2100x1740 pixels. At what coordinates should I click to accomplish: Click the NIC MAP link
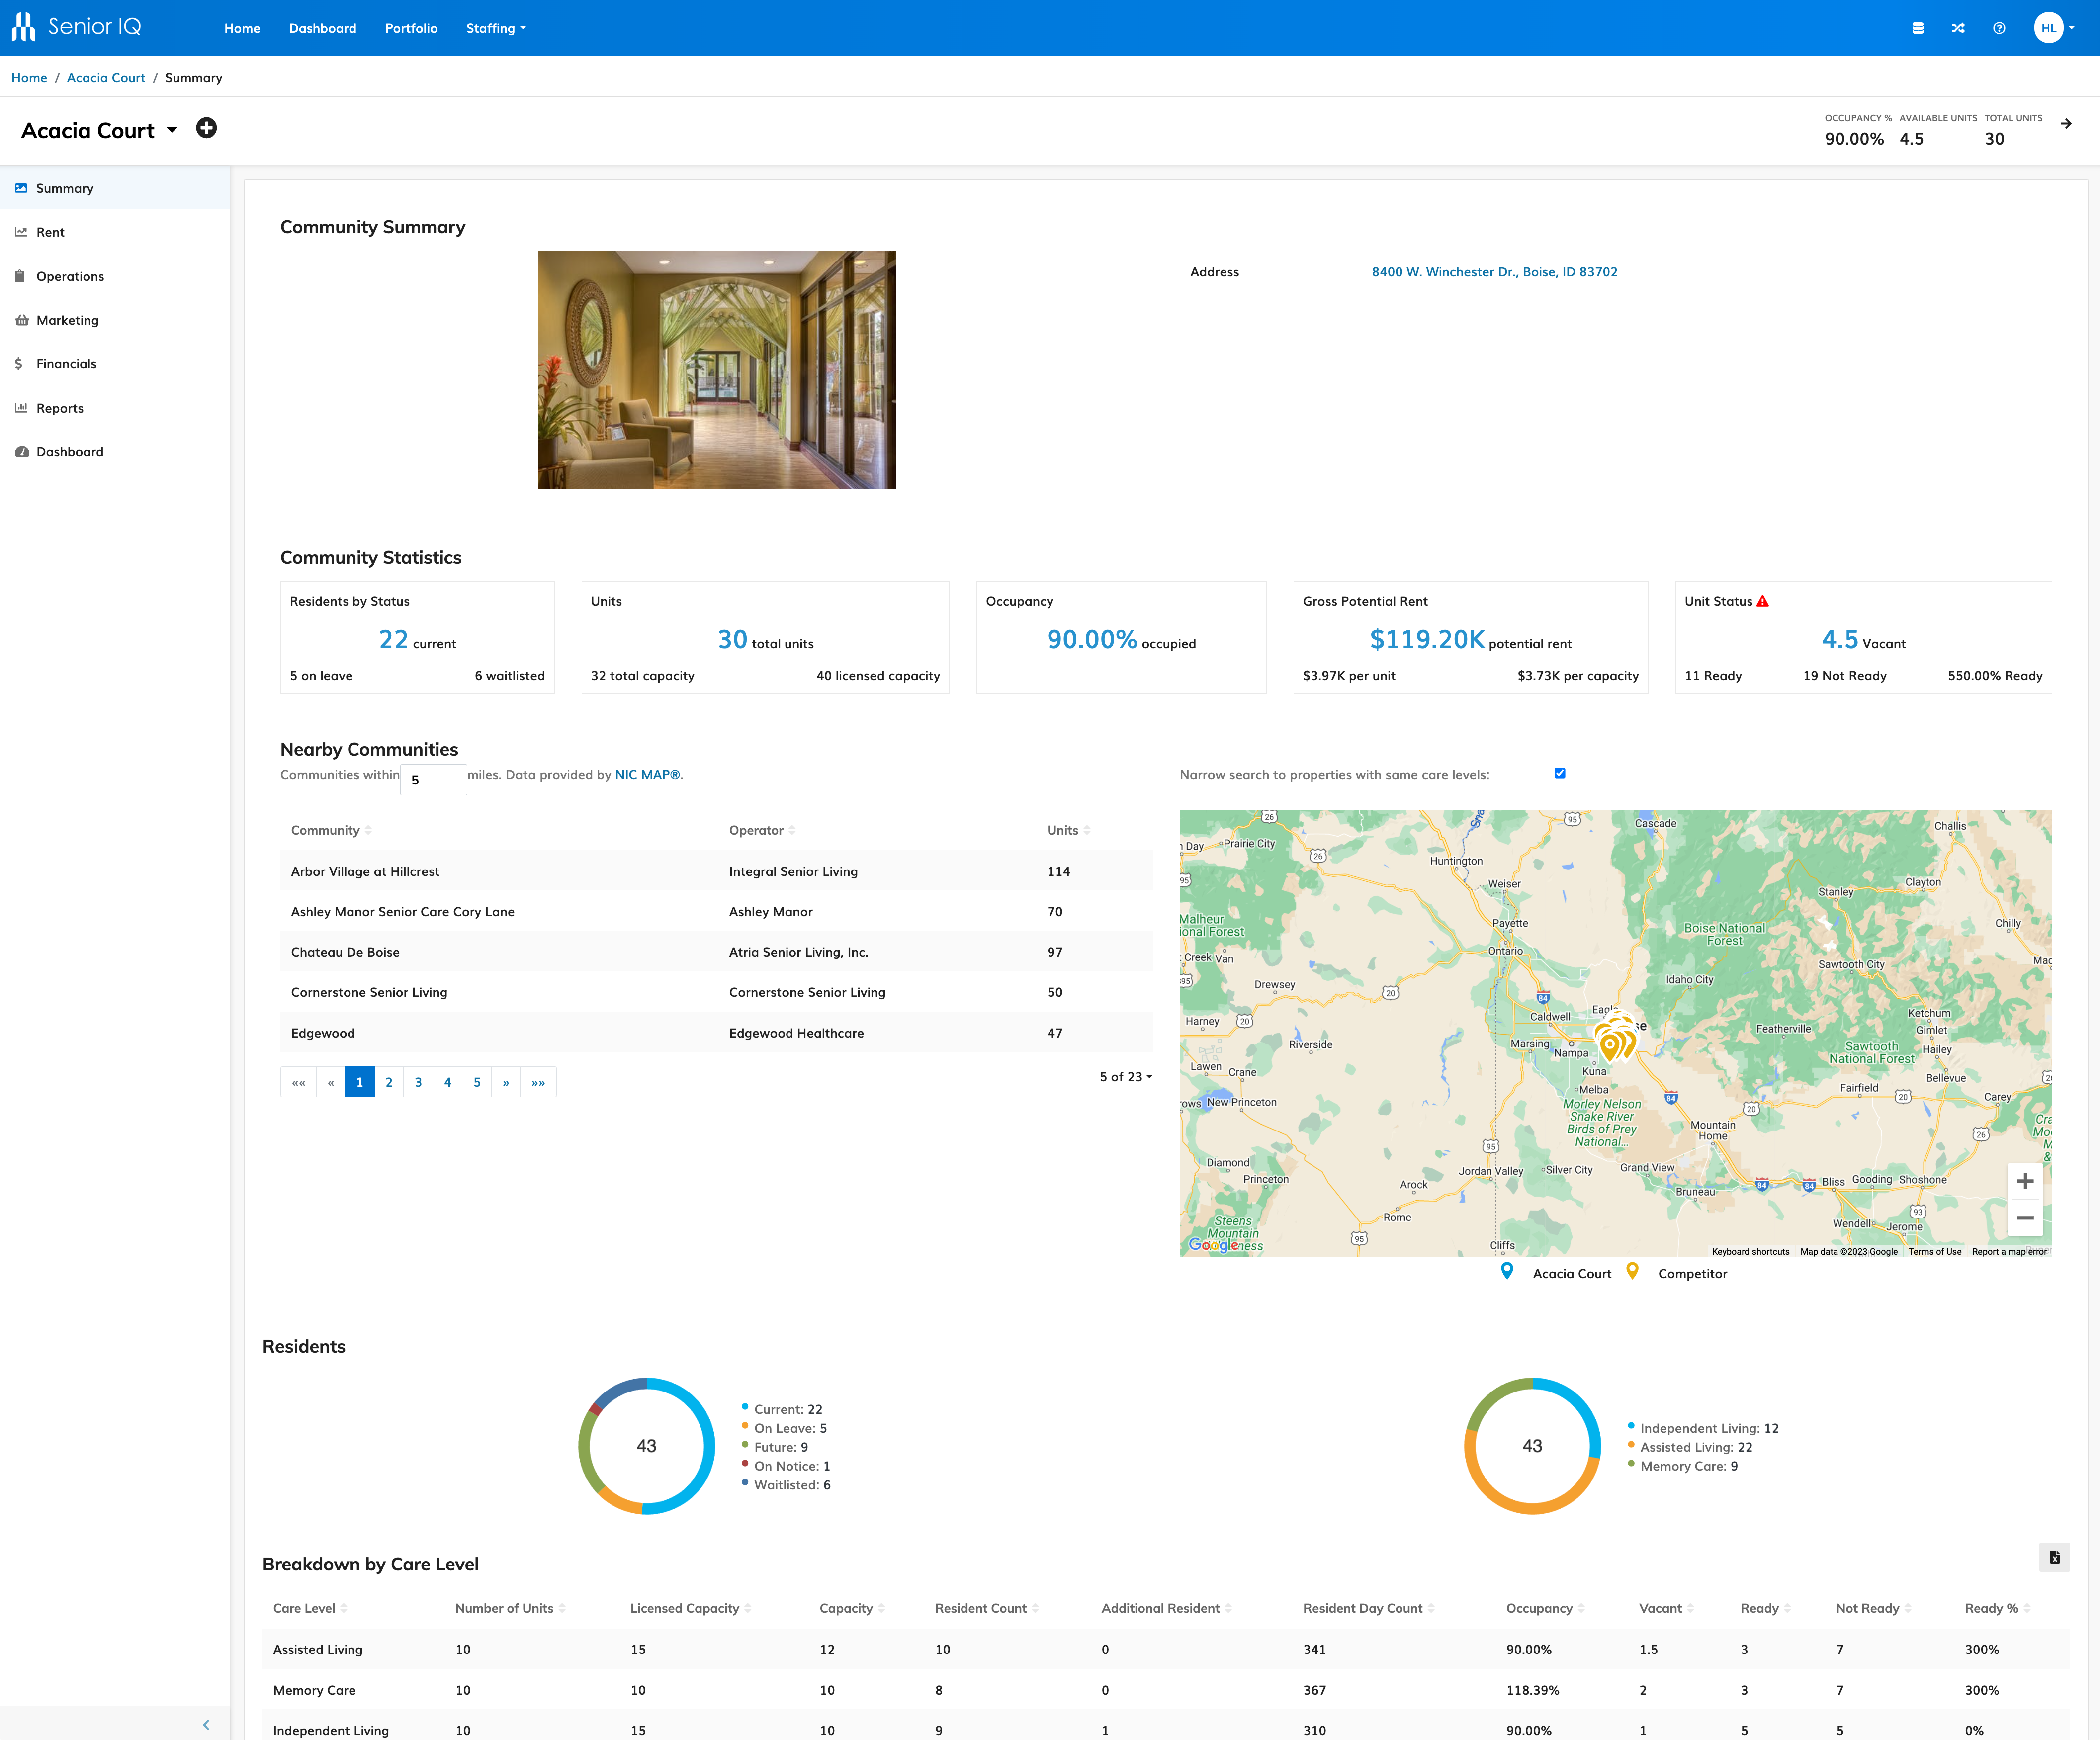tap(648, 774)
